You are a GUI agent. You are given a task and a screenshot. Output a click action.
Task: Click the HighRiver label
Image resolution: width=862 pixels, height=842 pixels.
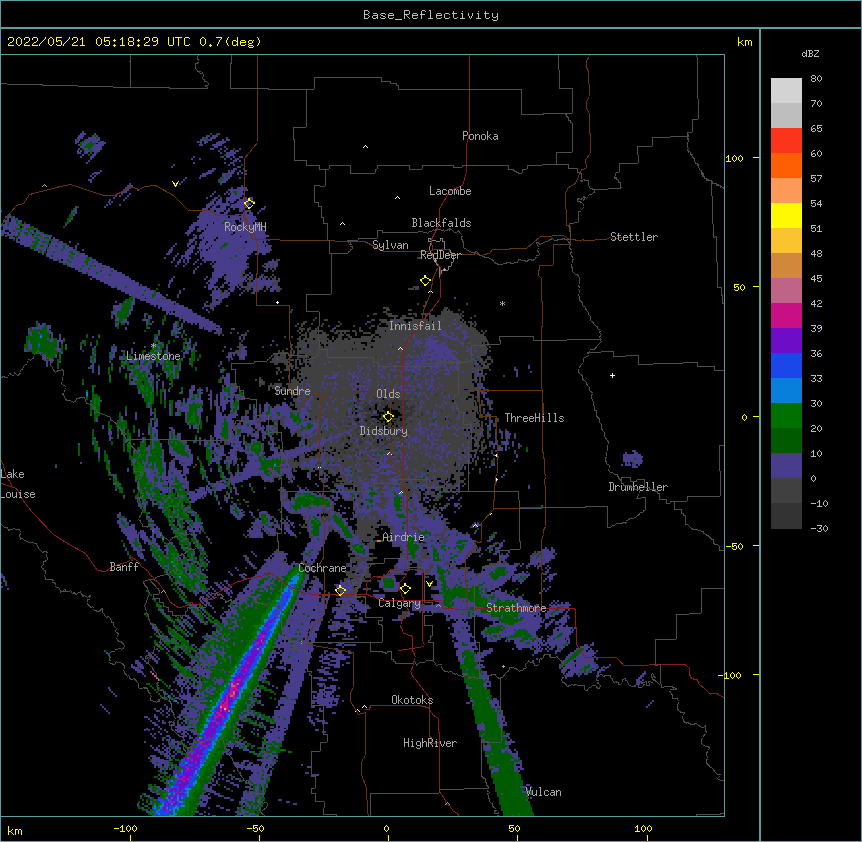click(x=430, y=743)
